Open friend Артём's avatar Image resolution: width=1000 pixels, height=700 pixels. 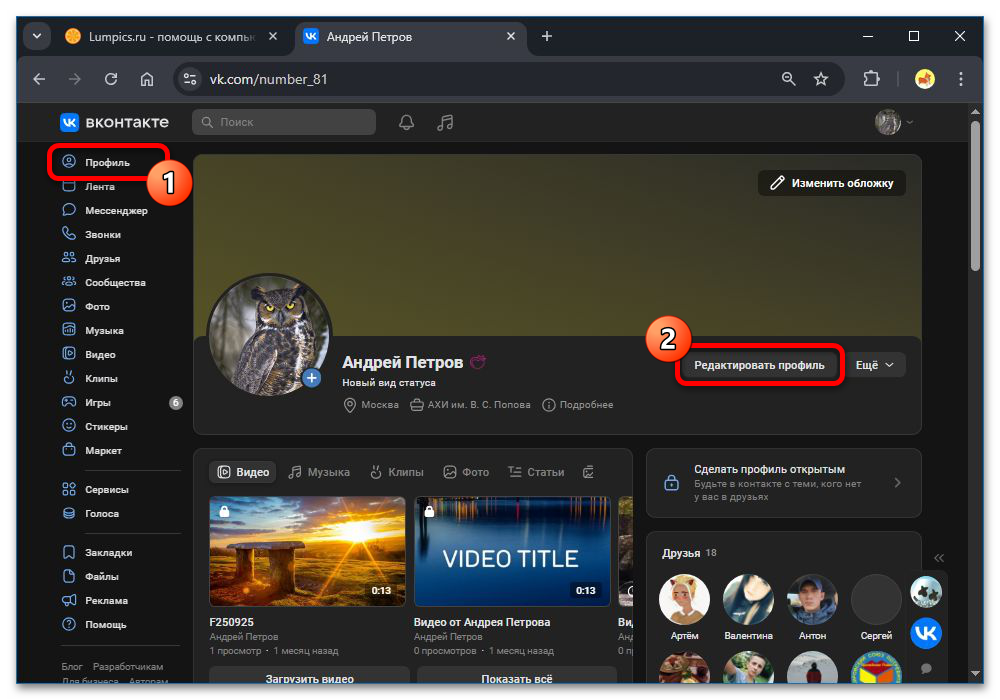pyautogui.click(x=684, y=599)
